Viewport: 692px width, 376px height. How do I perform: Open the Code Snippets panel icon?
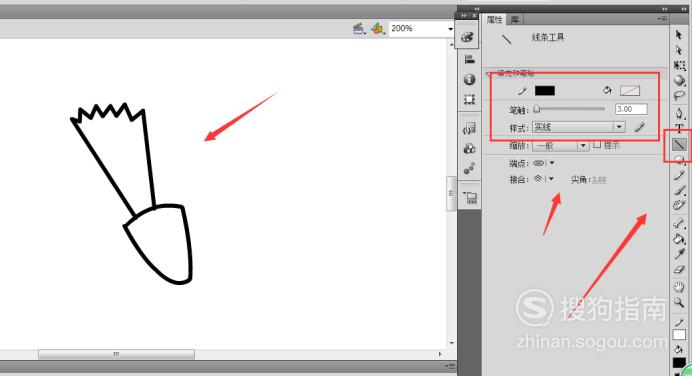click(x=469, y=128)
